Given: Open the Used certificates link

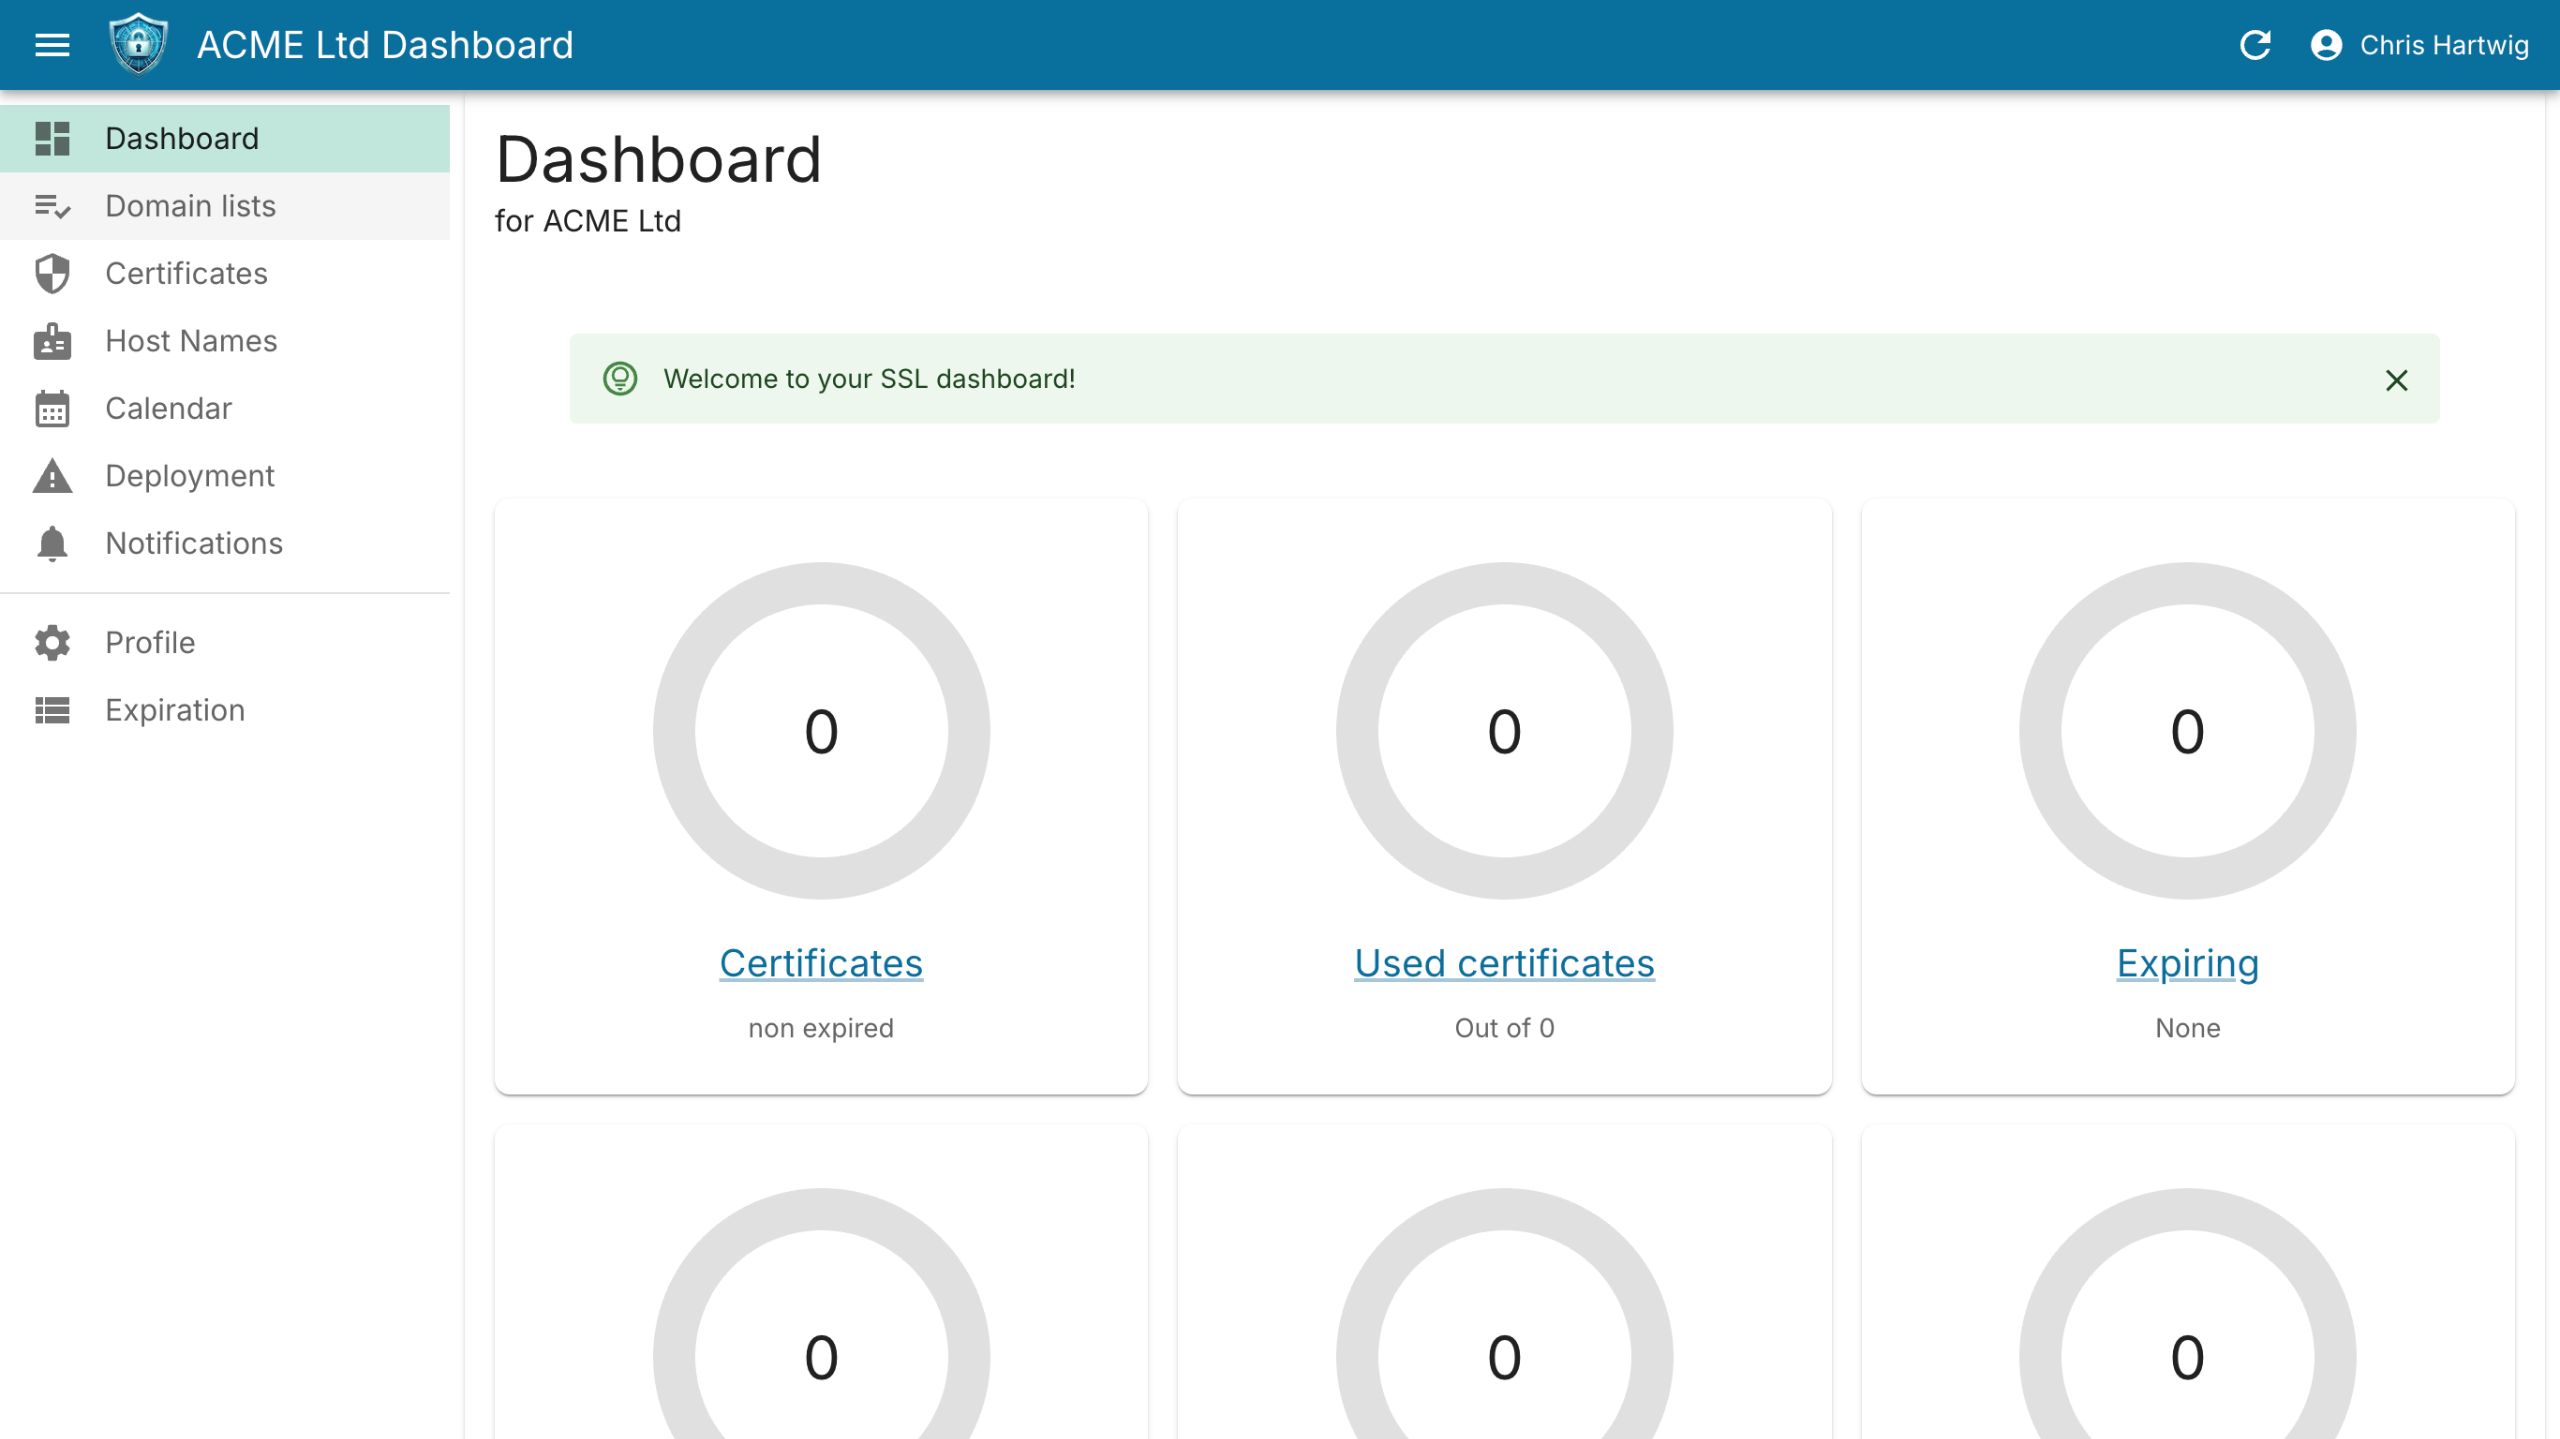Looking at the screenshot, I should coord(1504,963).
